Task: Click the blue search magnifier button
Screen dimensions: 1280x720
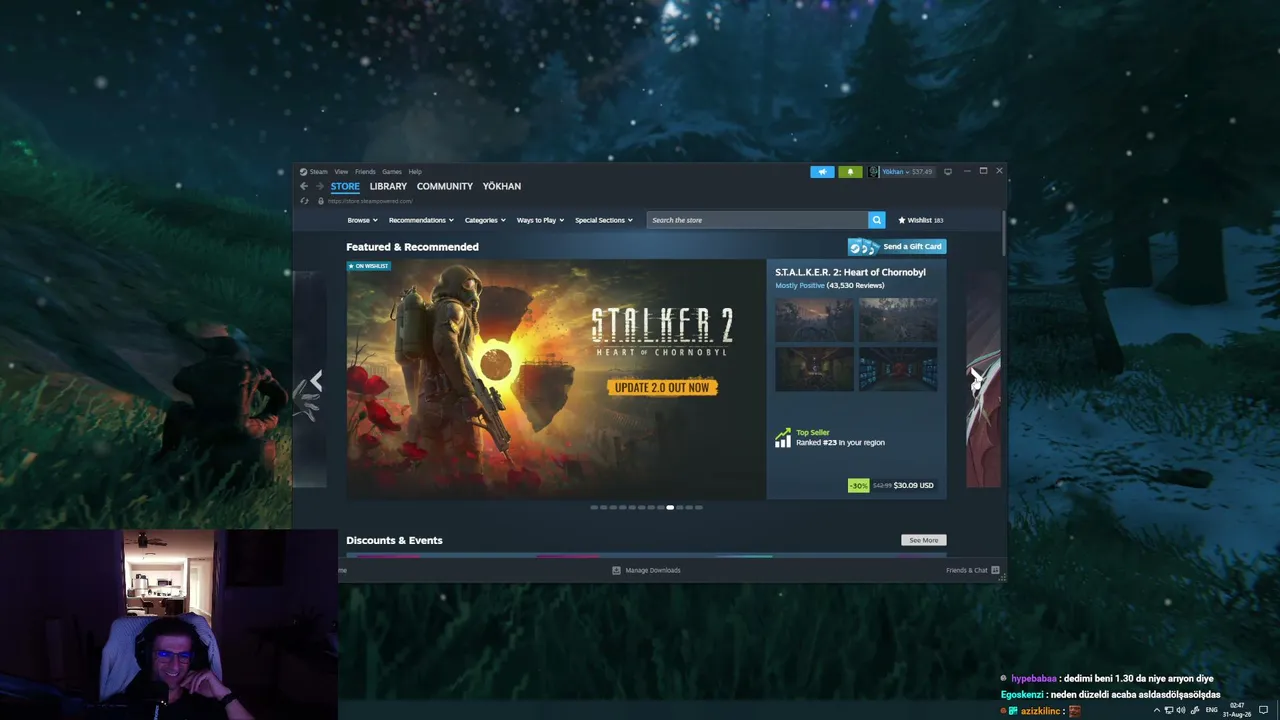Action: tap(876, 220)
